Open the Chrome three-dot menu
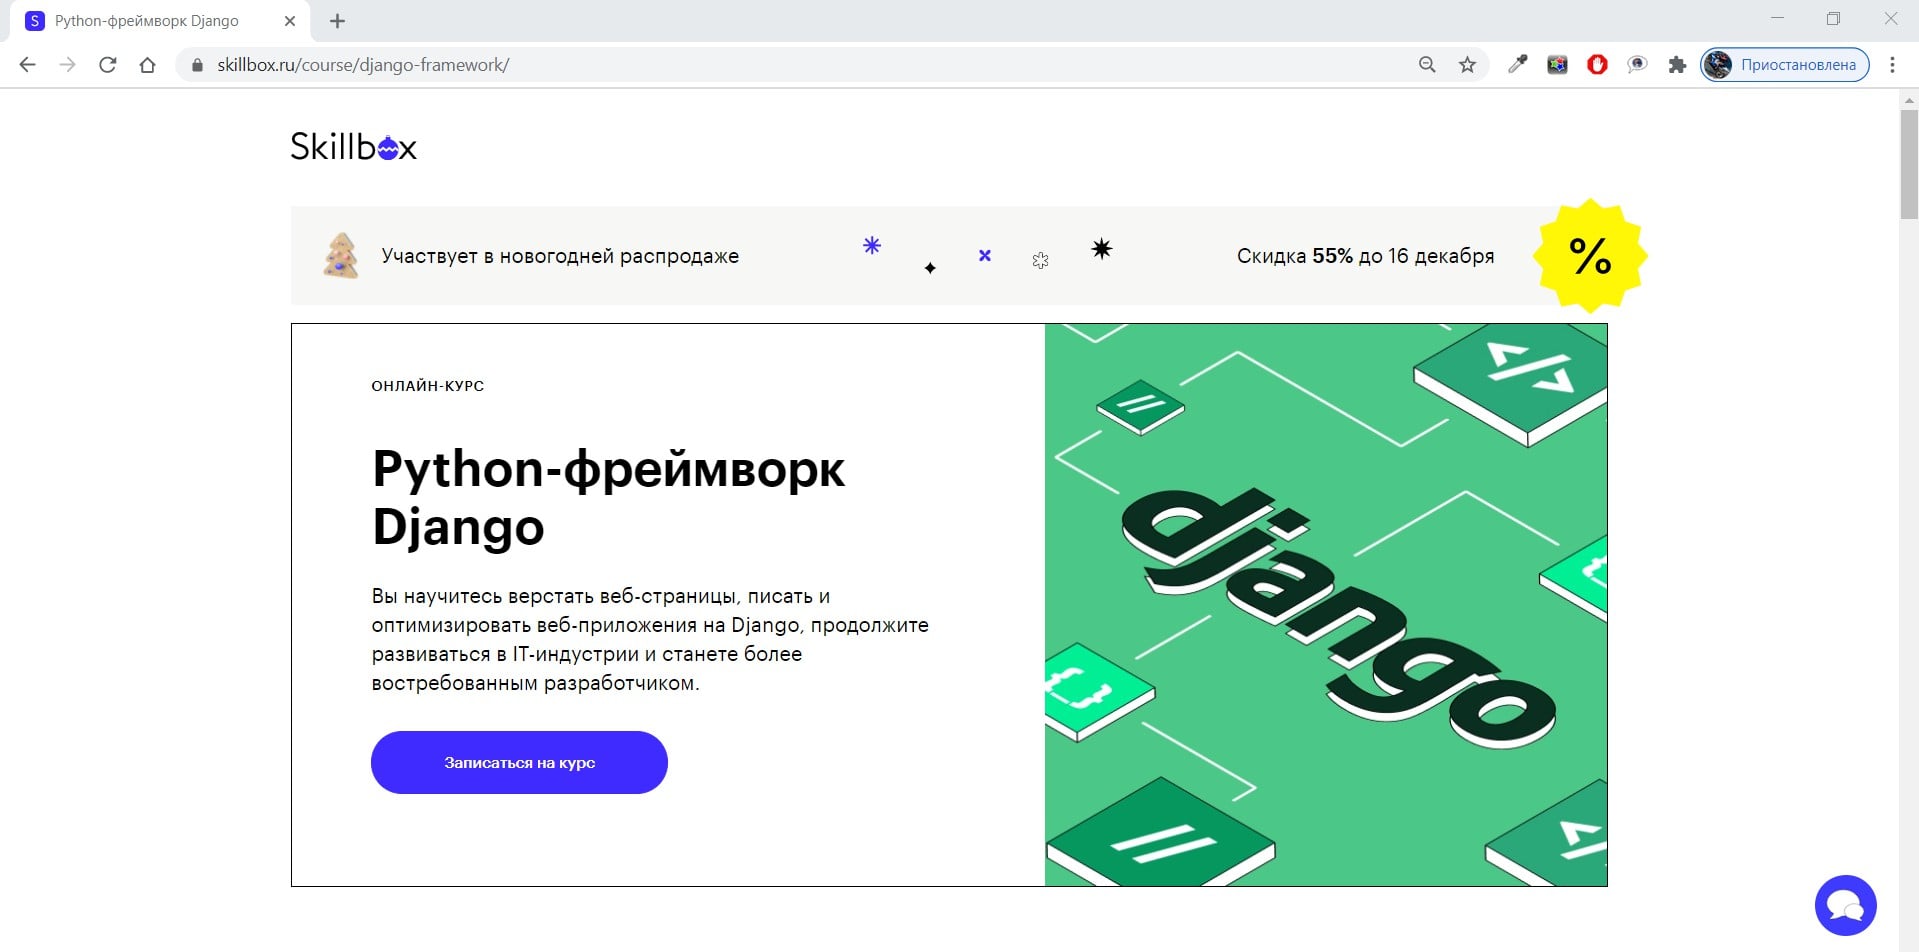1919x952 pixels. click(x=1892, y=65)
